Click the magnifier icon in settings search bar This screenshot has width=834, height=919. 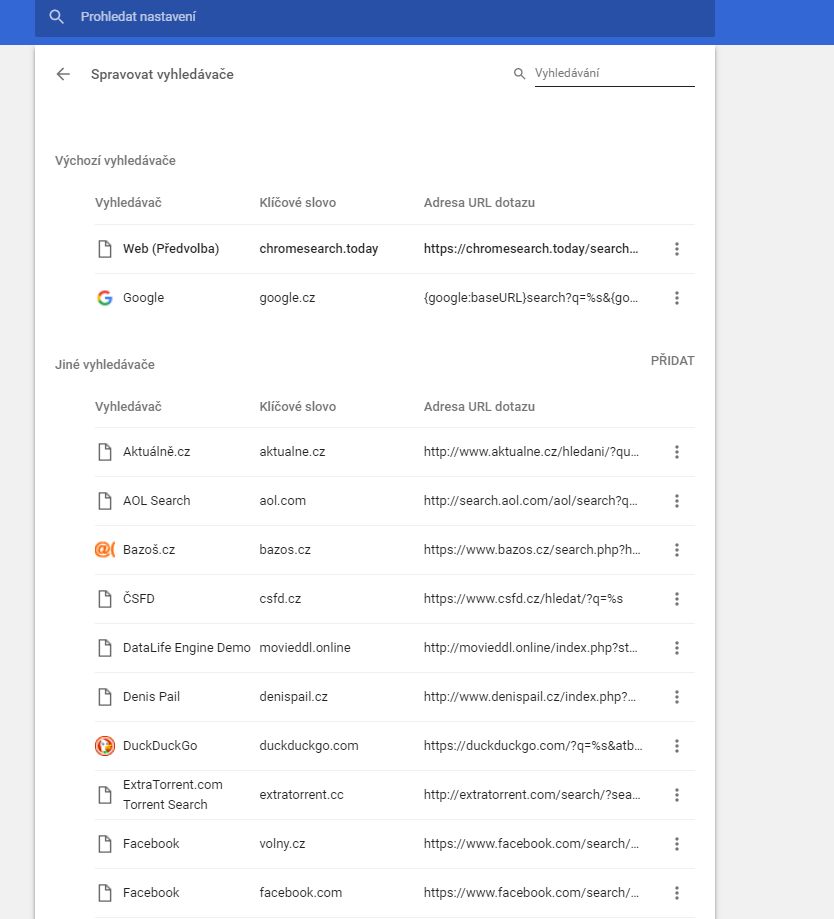[x=56, y=16]
